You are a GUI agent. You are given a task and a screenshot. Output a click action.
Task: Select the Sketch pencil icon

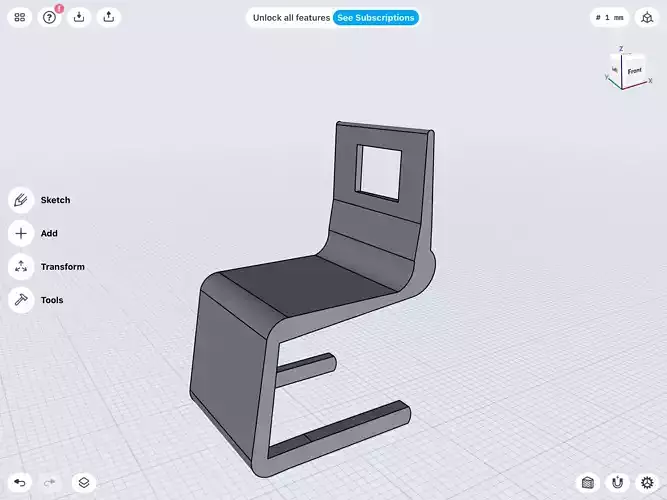[x=21, y=200]
